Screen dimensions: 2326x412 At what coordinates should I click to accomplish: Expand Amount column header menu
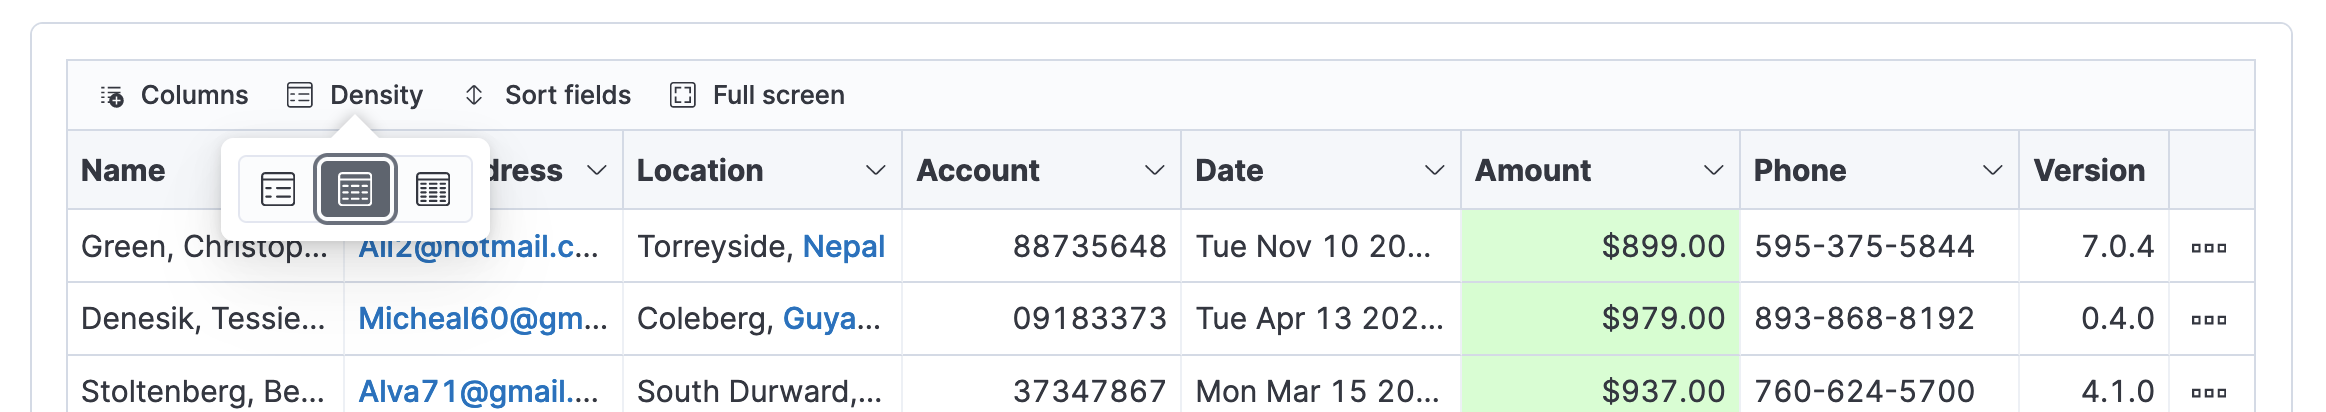click(x=1714, y=171)
